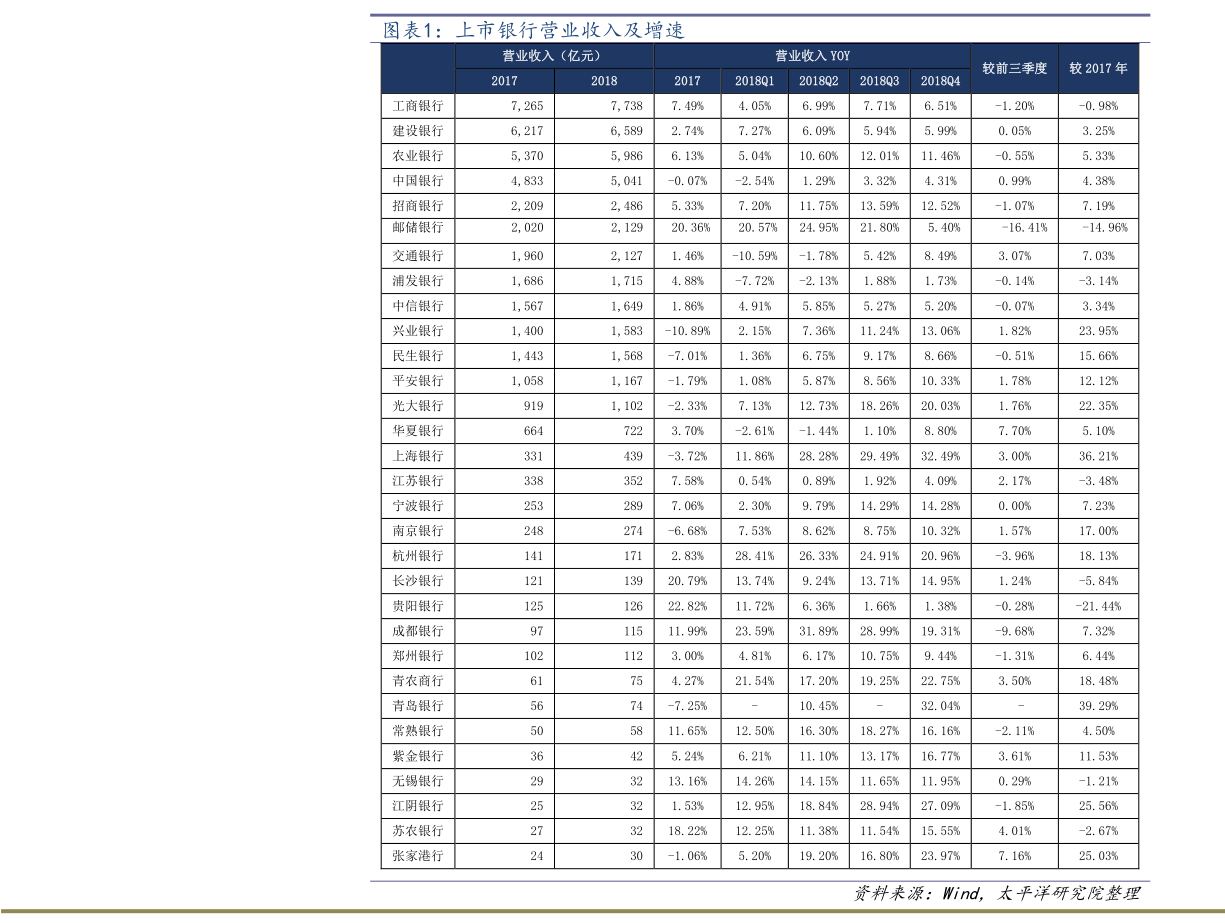Screen dimensions: 1225x923
Task: Select the 招商银行 row label
Action: click(x=418, y=206)
